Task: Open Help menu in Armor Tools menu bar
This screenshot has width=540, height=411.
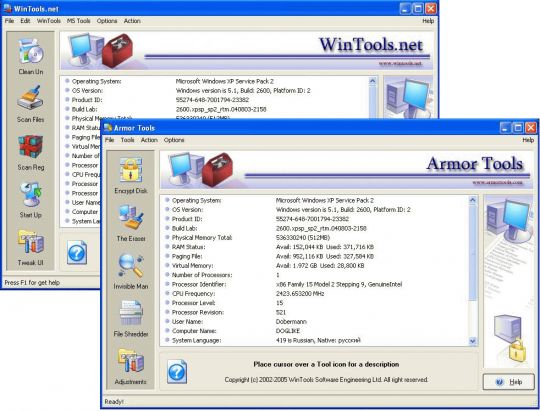Action: tap(528, 140)
